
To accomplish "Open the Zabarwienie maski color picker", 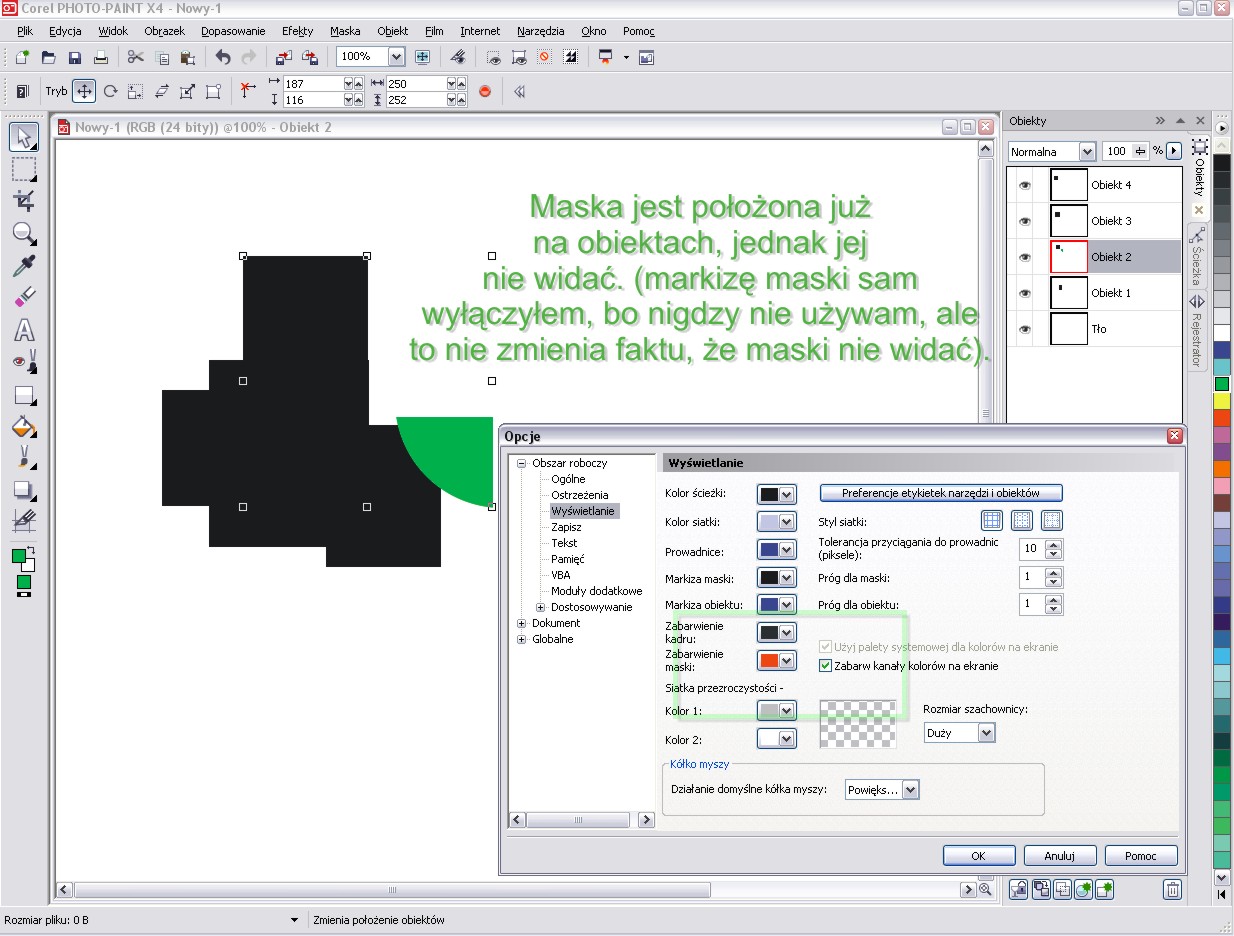I will 777,661.
